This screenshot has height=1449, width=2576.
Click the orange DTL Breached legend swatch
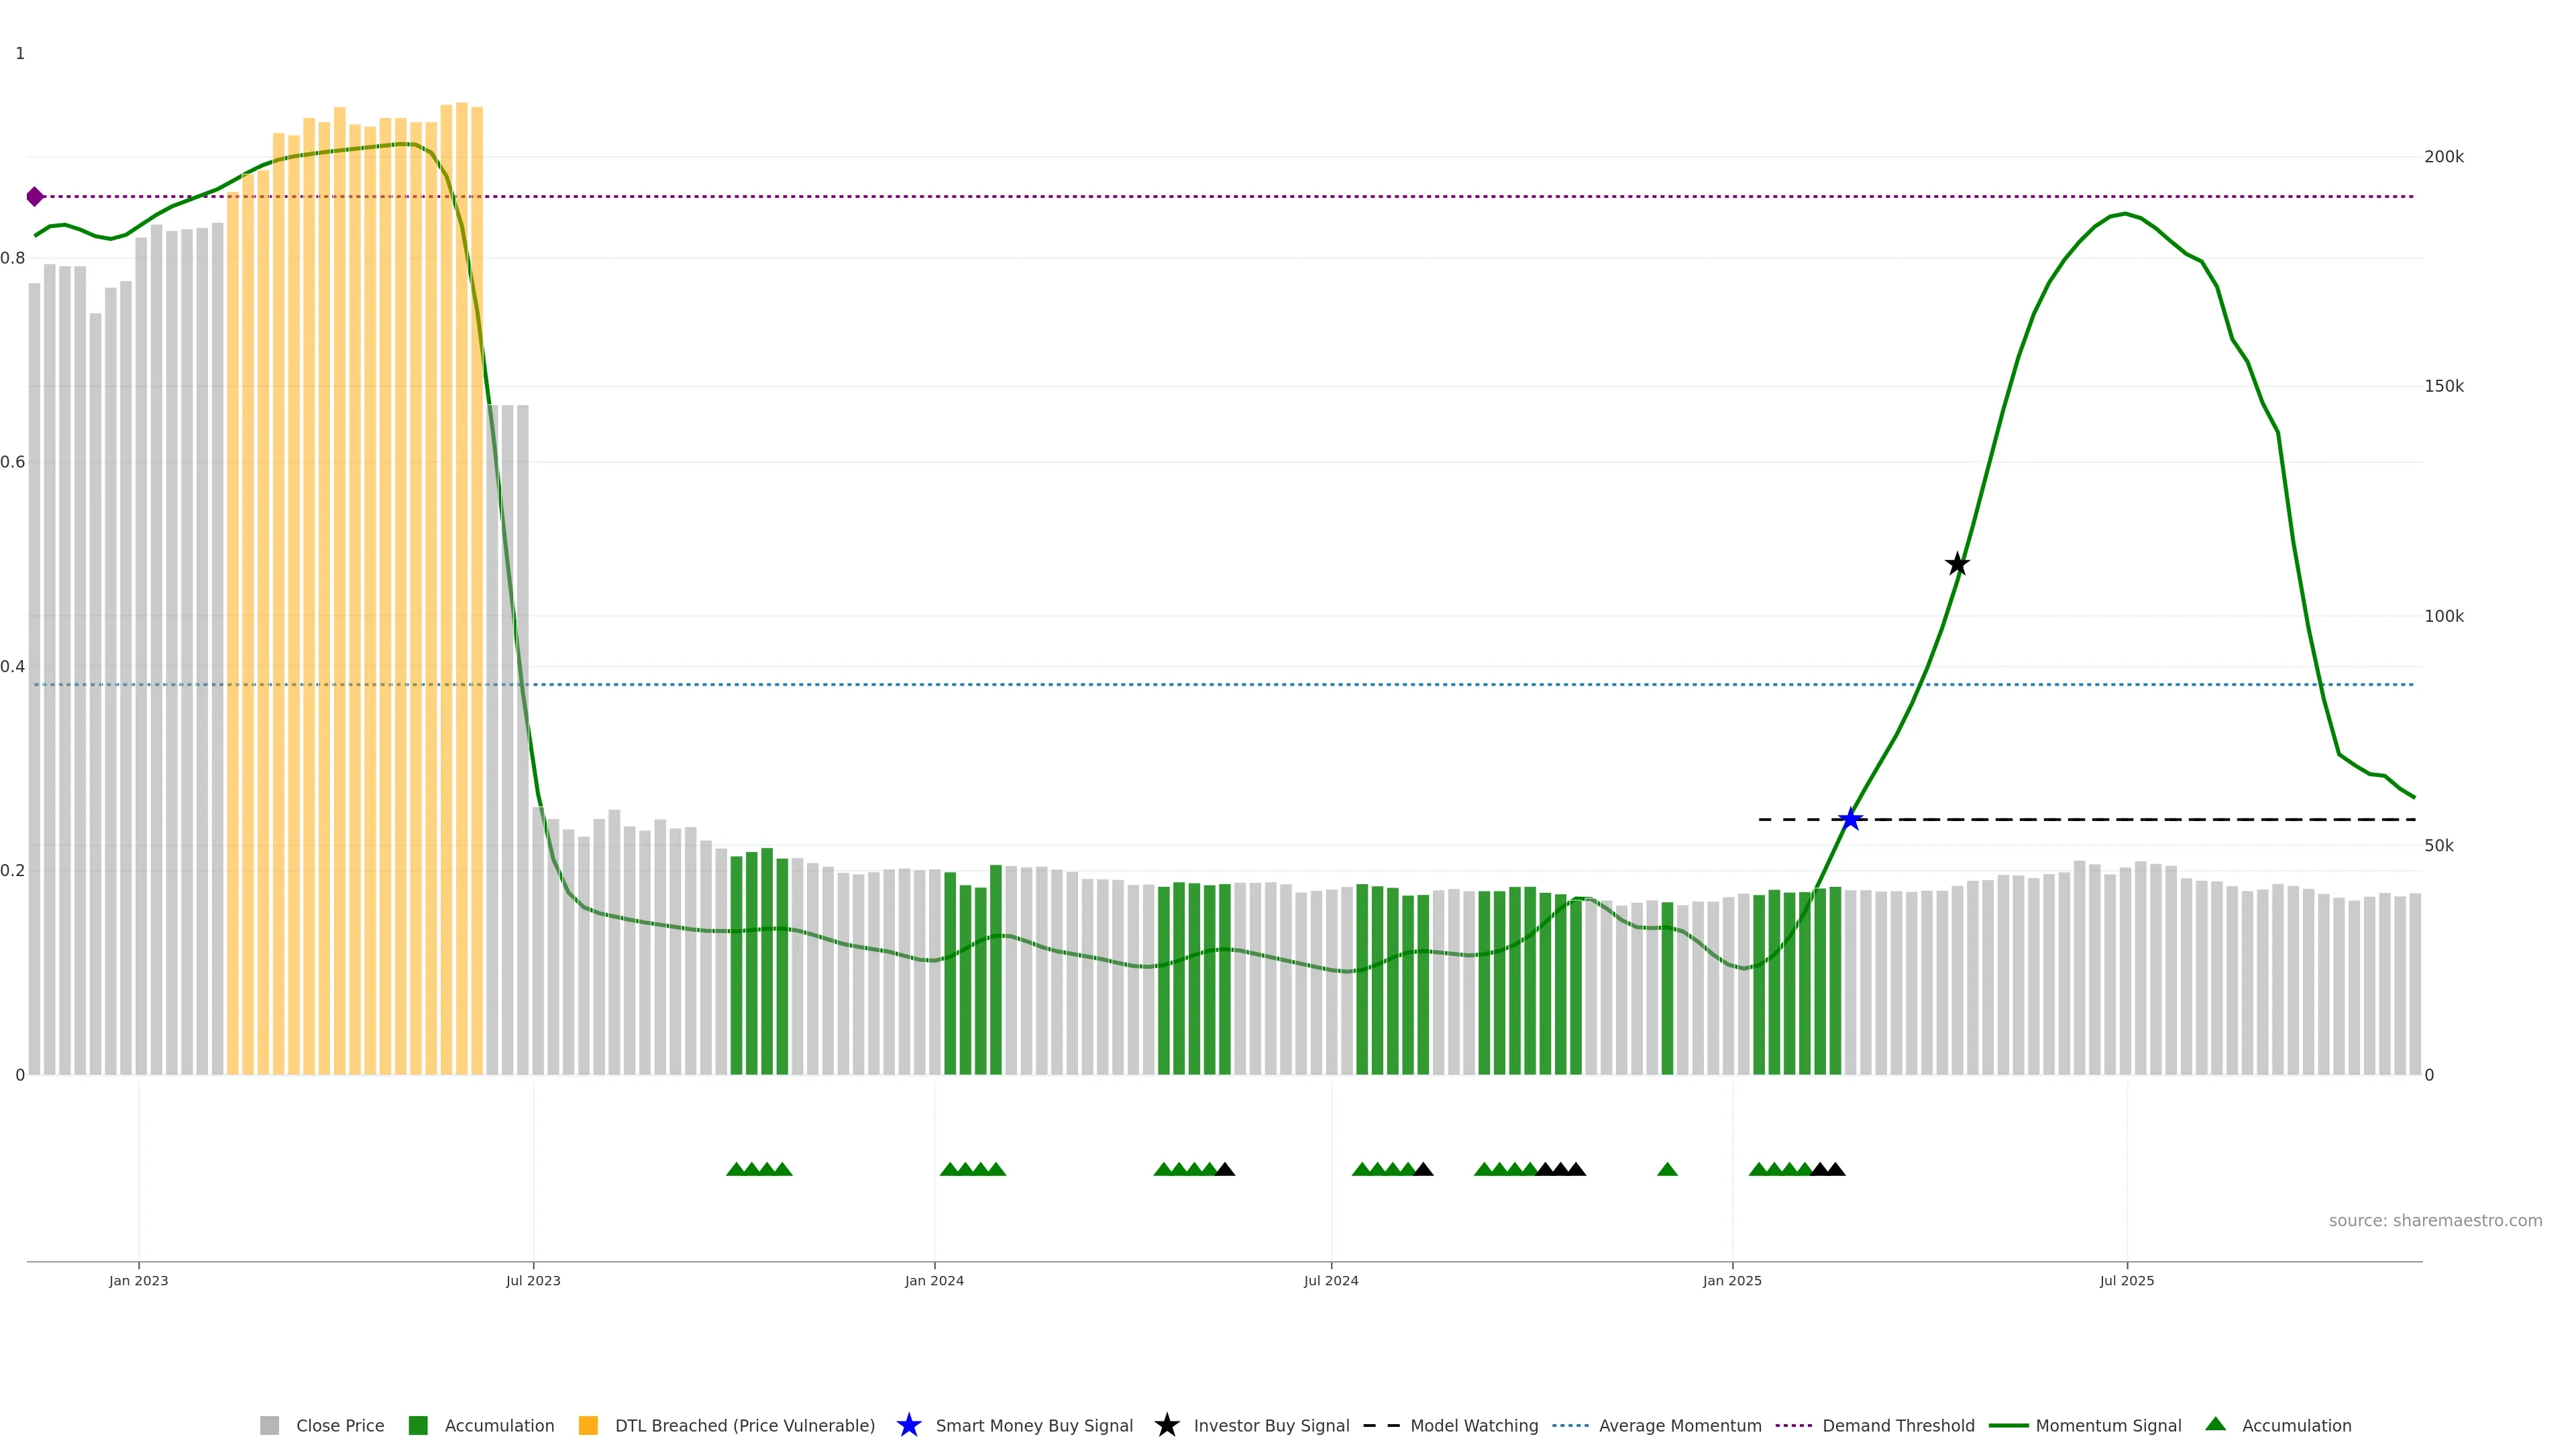click(x=588, y=1425)
